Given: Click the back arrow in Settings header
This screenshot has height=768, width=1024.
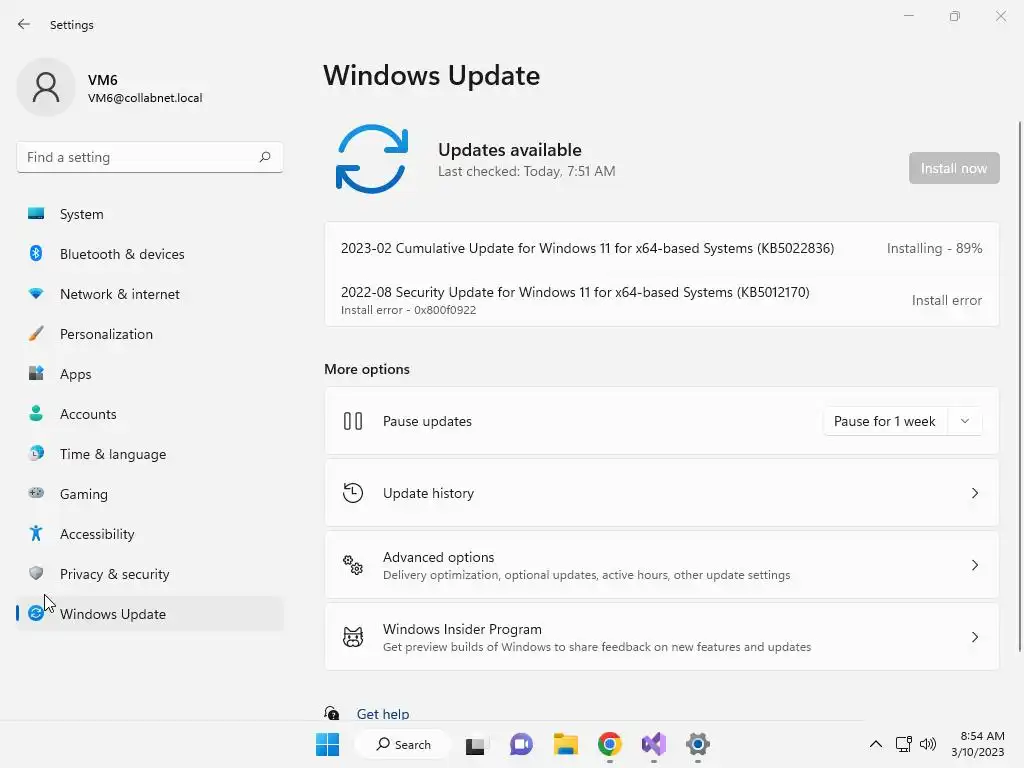Looking at the screenshot, I should tap(24, 24).
